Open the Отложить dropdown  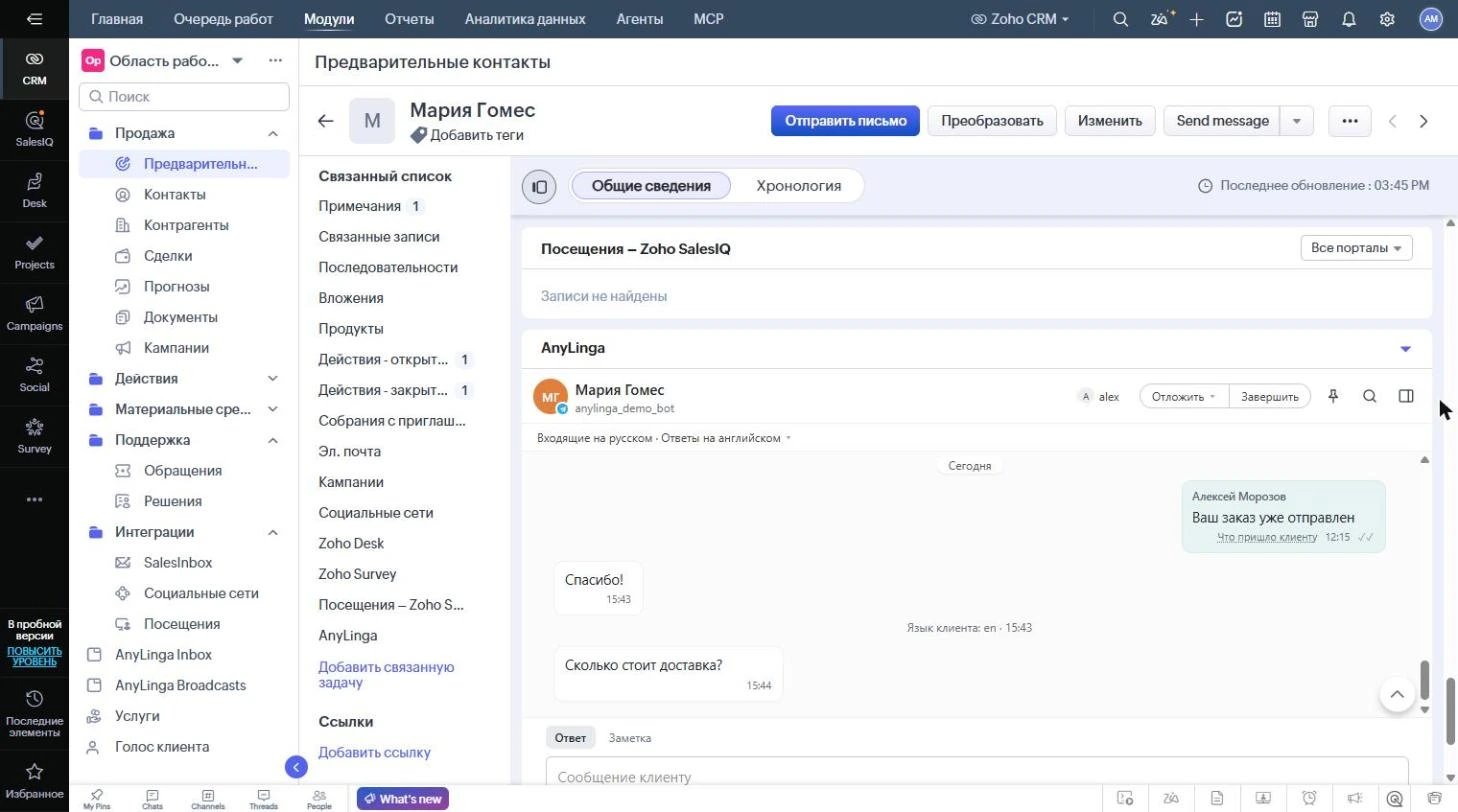tap(1184, 396)
